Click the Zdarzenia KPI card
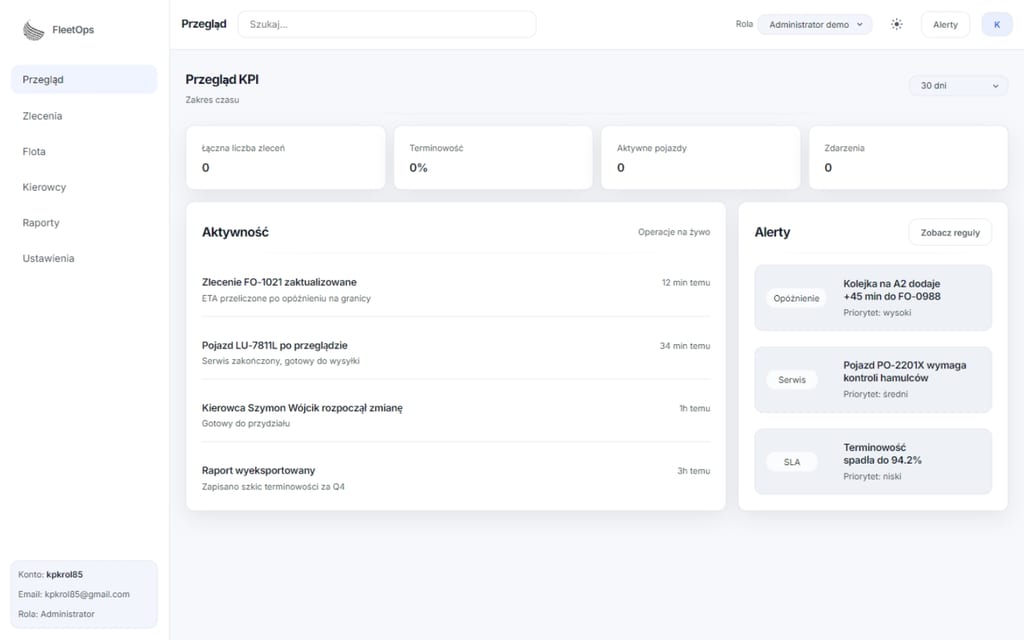The width and height of the screenshot is (1024, 640). (908, 157)
